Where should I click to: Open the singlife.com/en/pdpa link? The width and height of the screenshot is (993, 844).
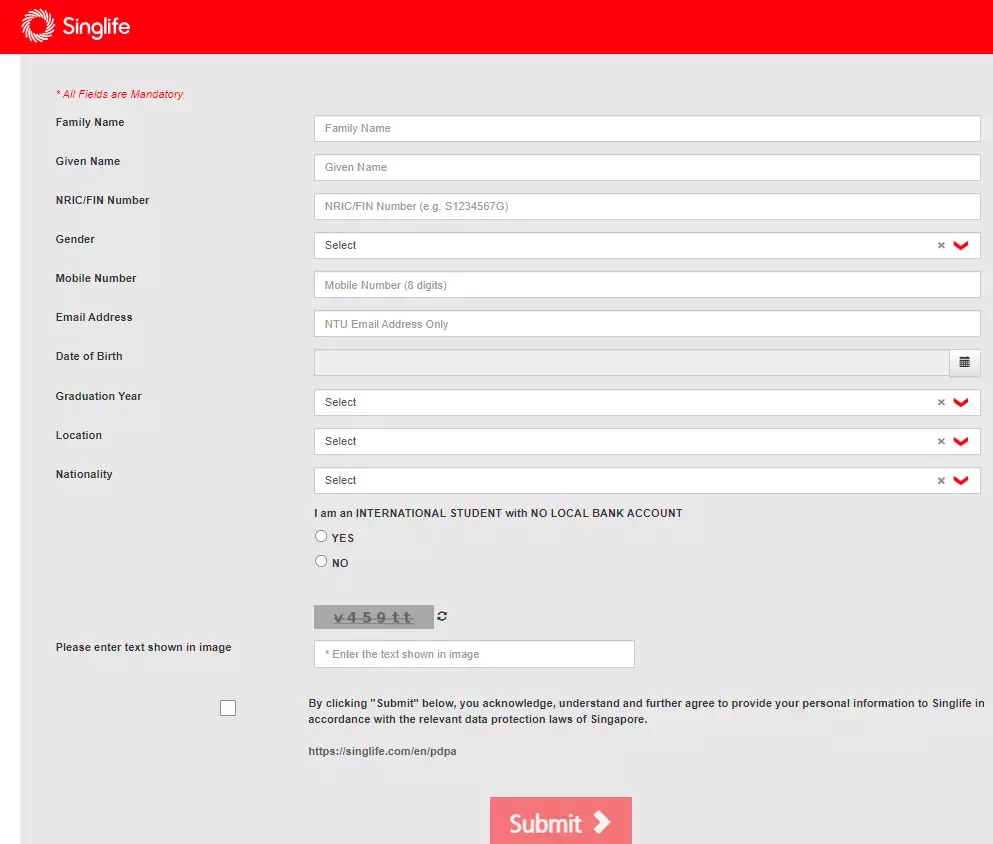(383, 751)
